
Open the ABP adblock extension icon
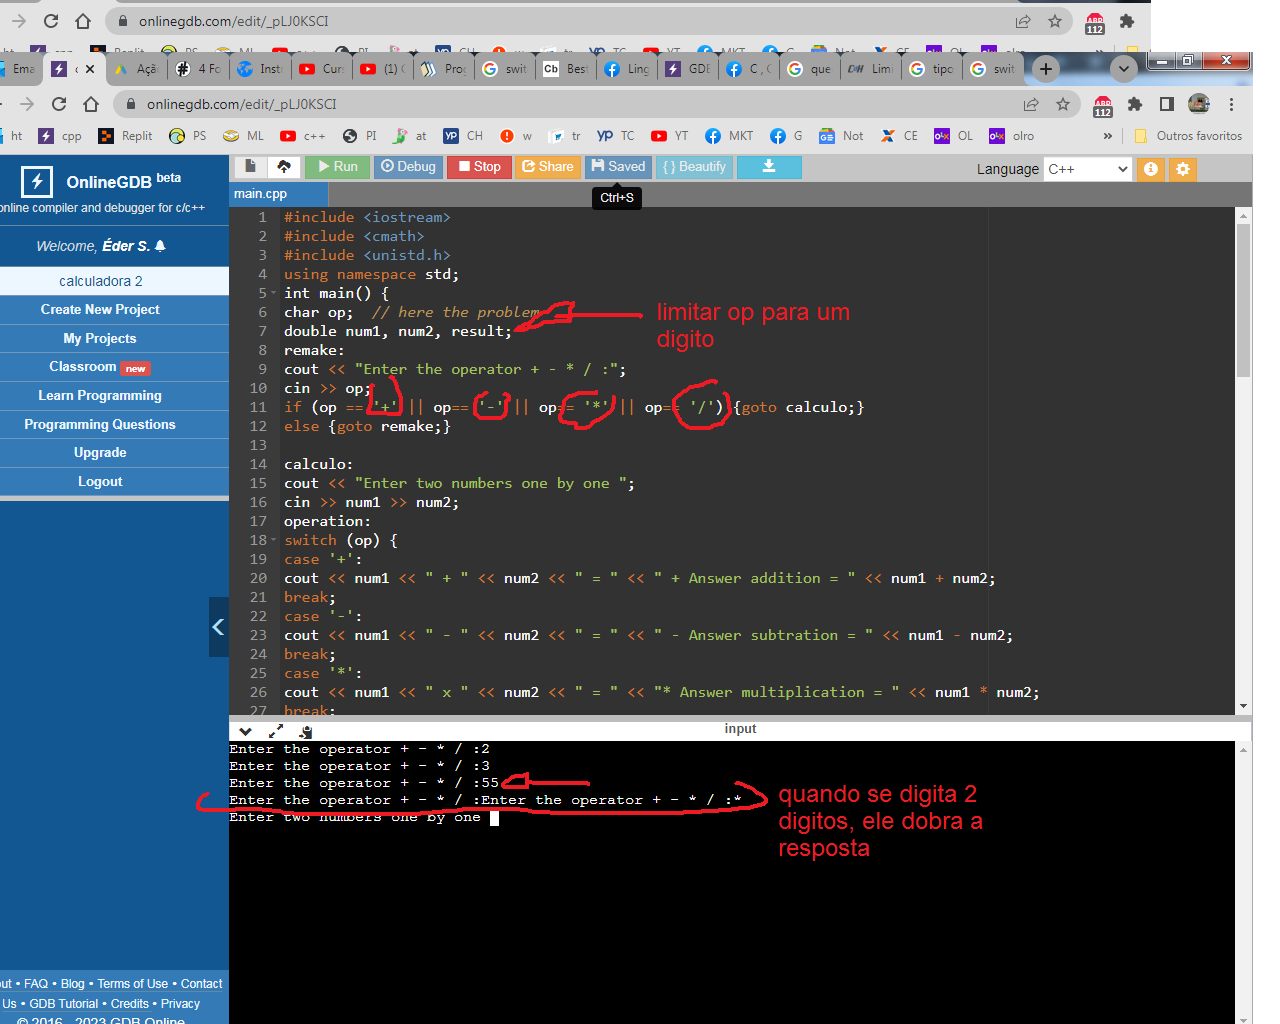1103,106
